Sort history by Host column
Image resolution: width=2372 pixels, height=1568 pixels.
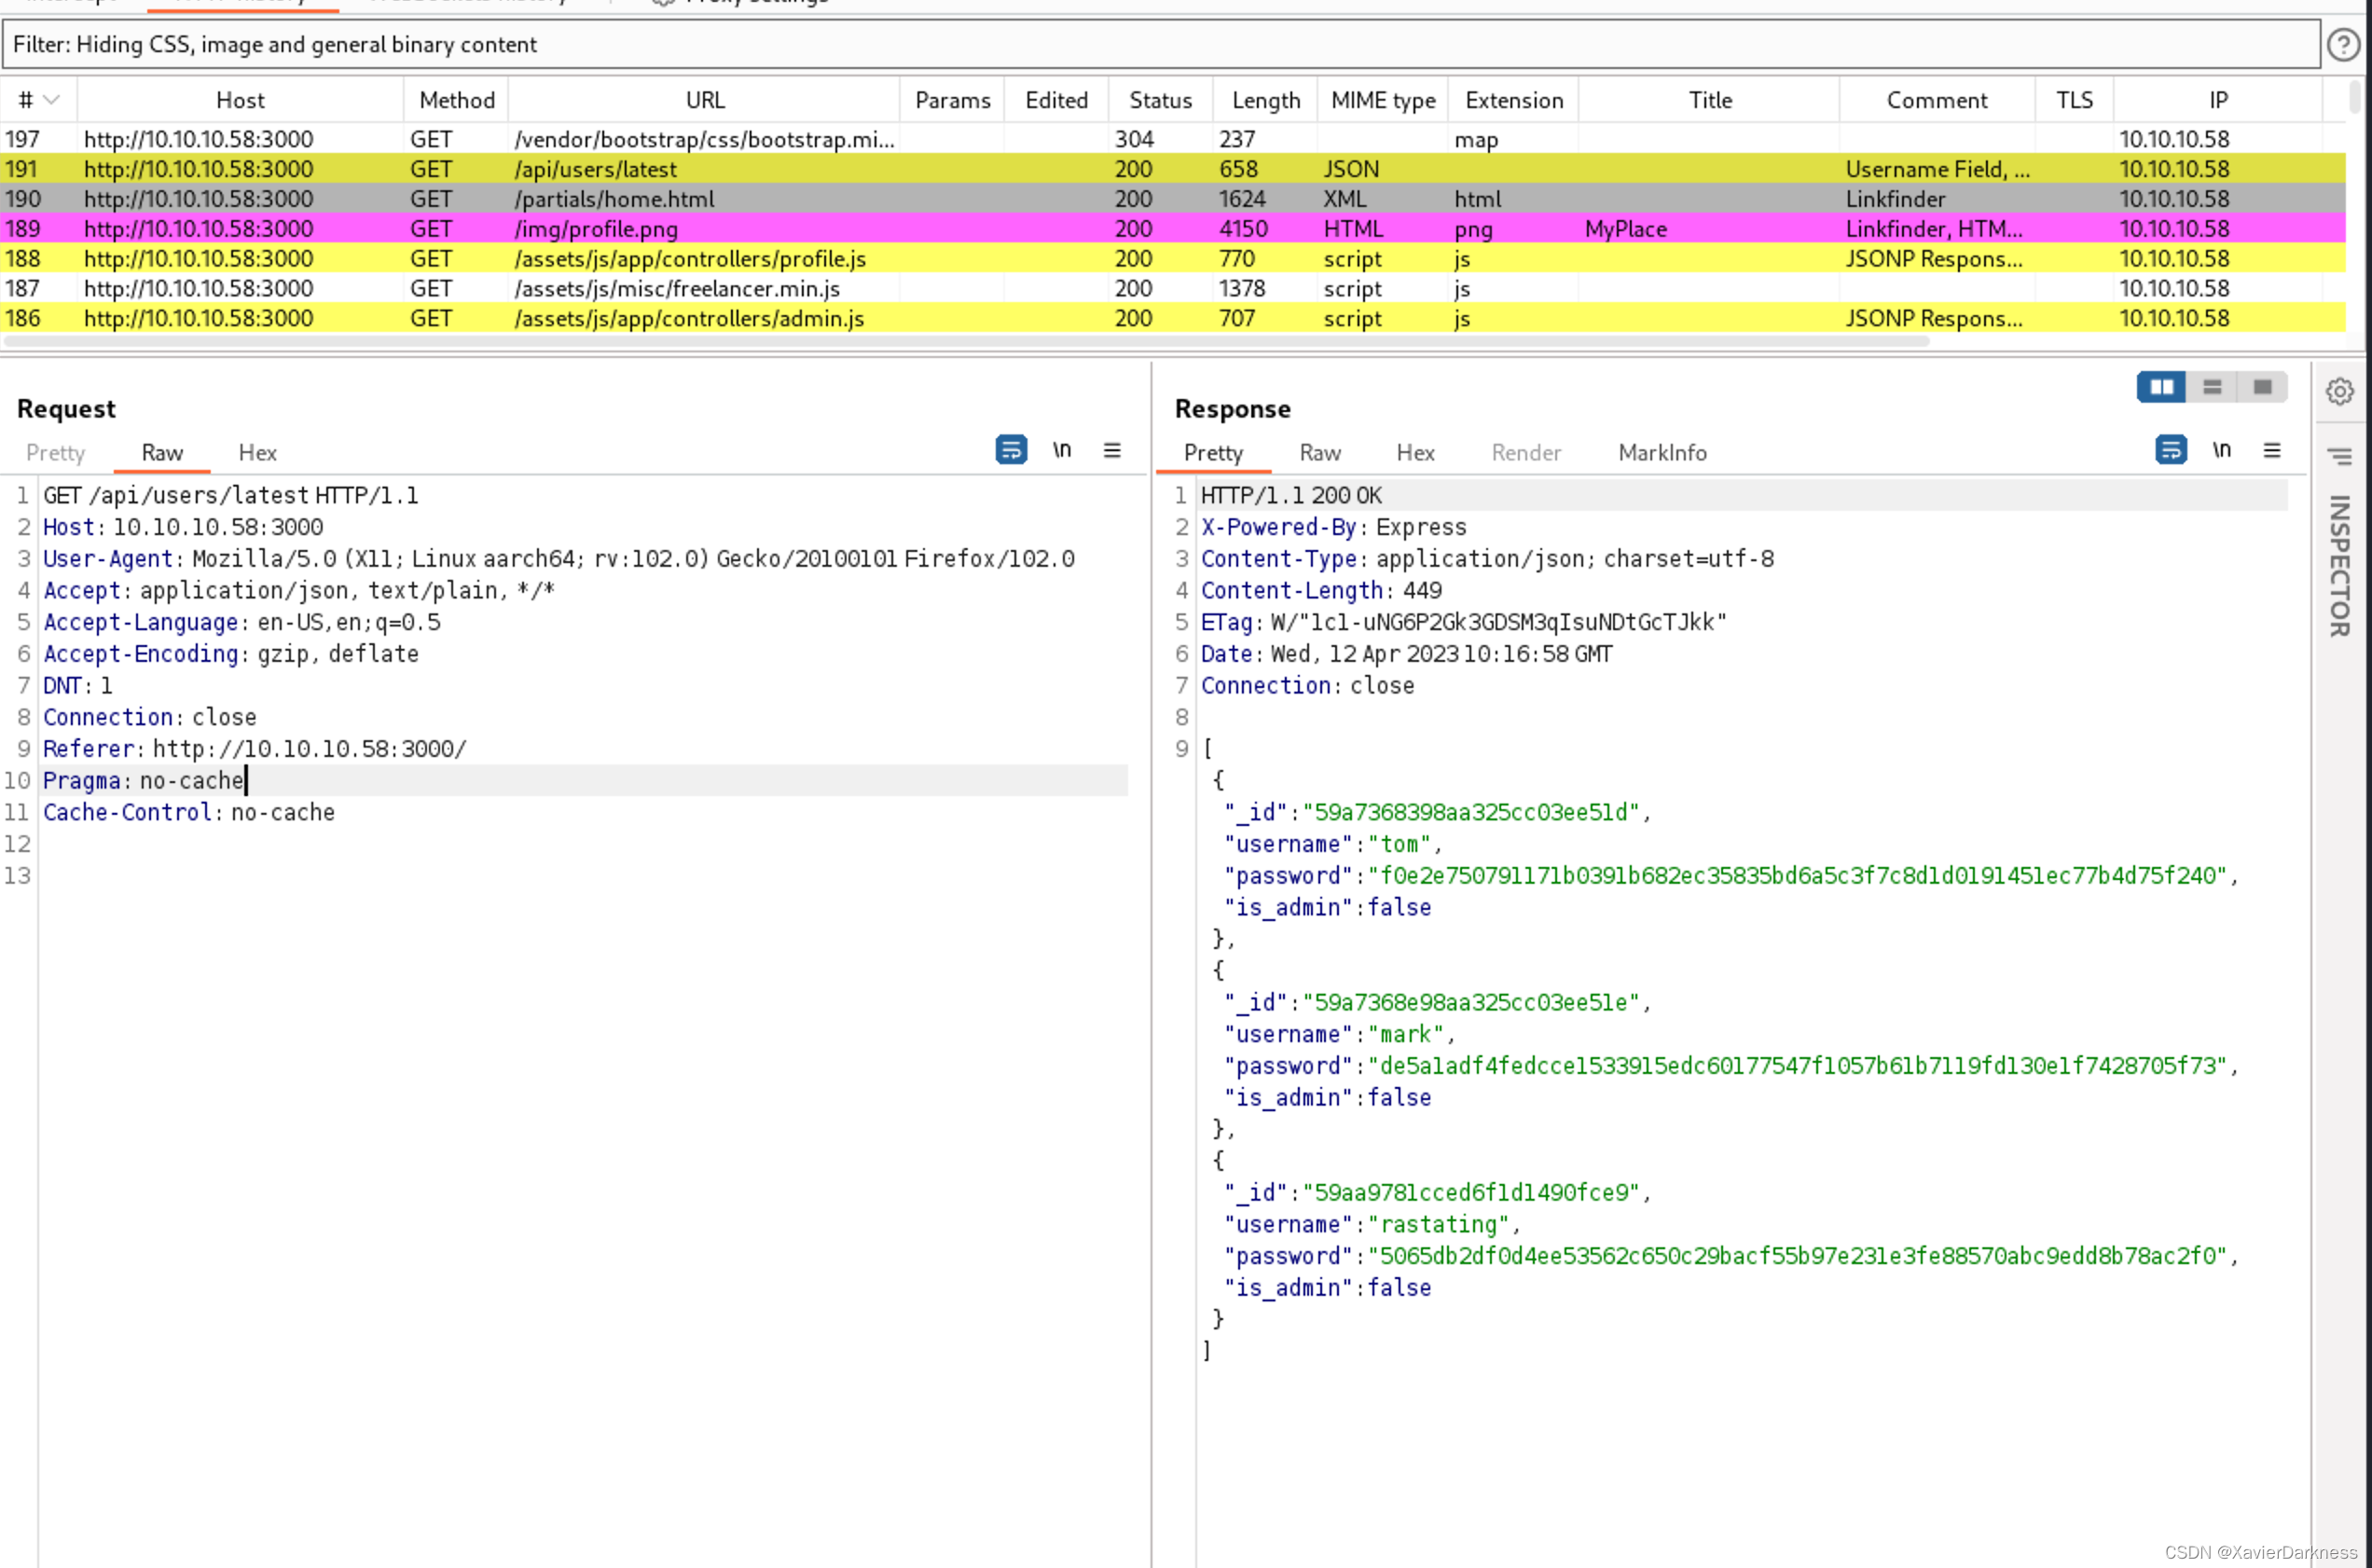[240, 100]
